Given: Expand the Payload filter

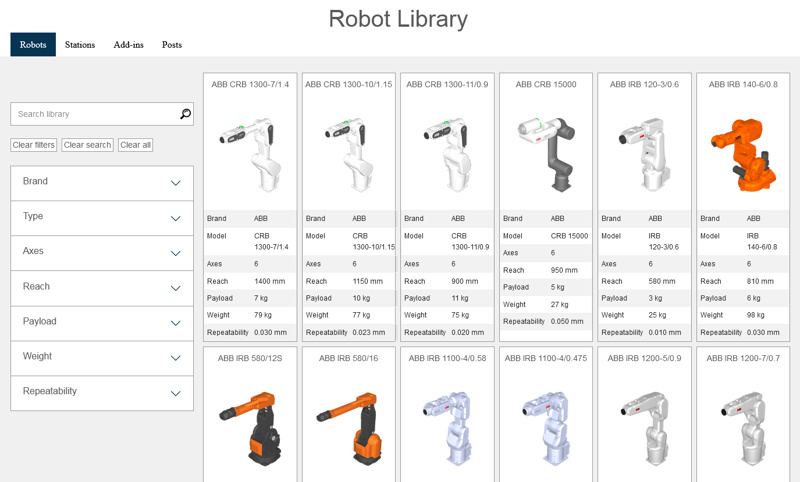Looking at the screenshot, I should [x=102, y=323].
